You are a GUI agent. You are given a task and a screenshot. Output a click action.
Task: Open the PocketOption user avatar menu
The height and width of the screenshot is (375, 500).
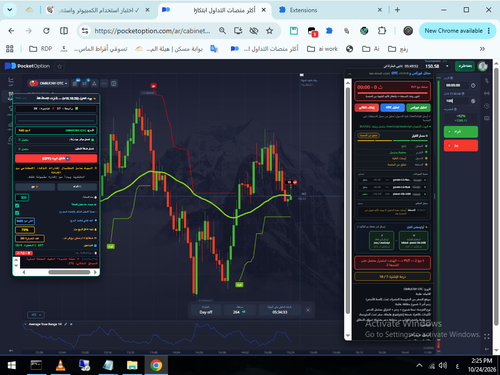[x=483, y=66]
